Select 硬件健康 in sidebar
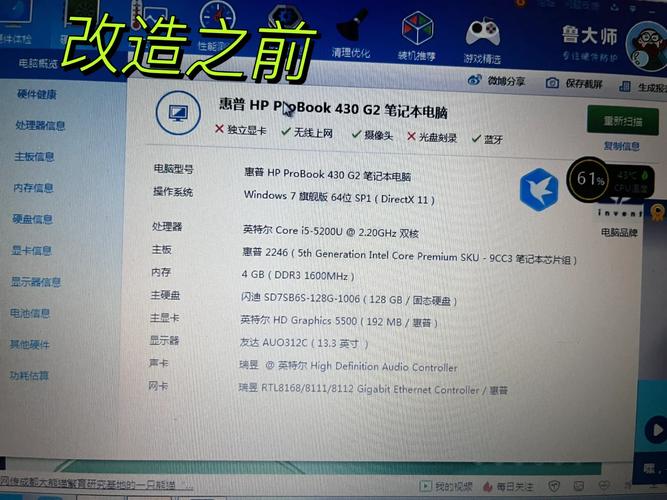 pyautogui.click(x=37, y=94)
